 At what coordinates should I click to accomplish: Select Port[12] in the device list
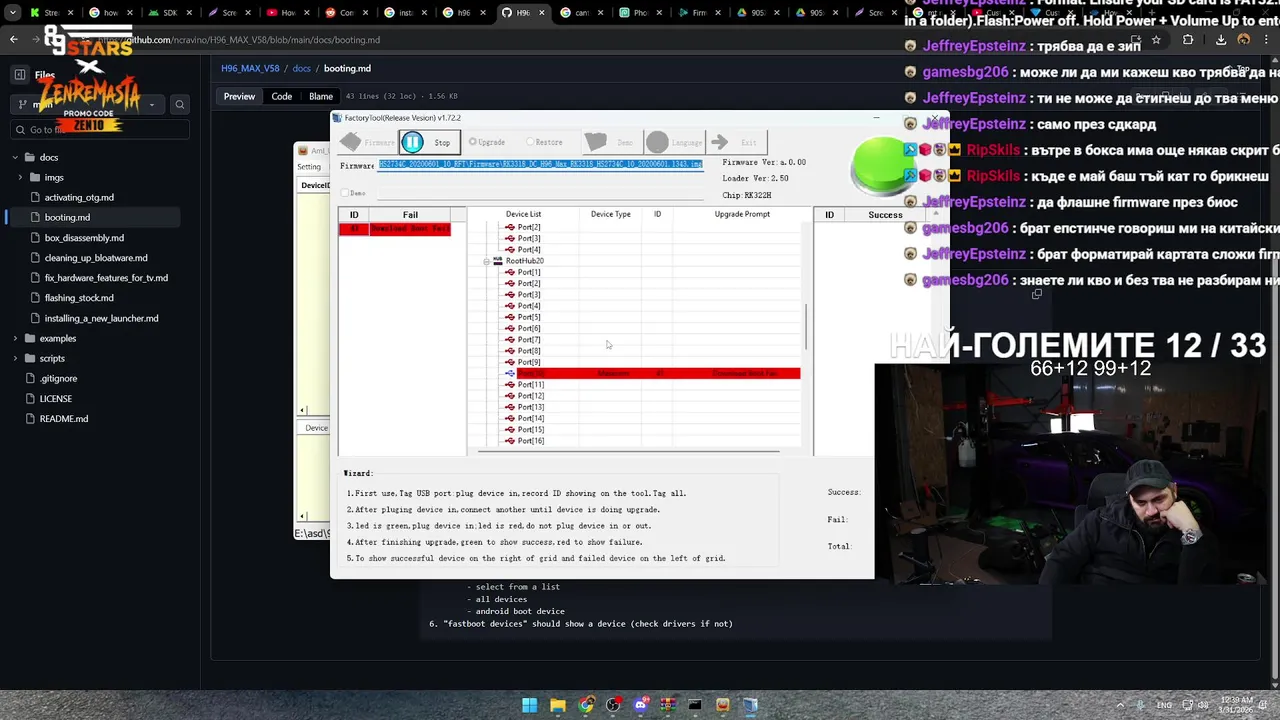tap(530, 396)
